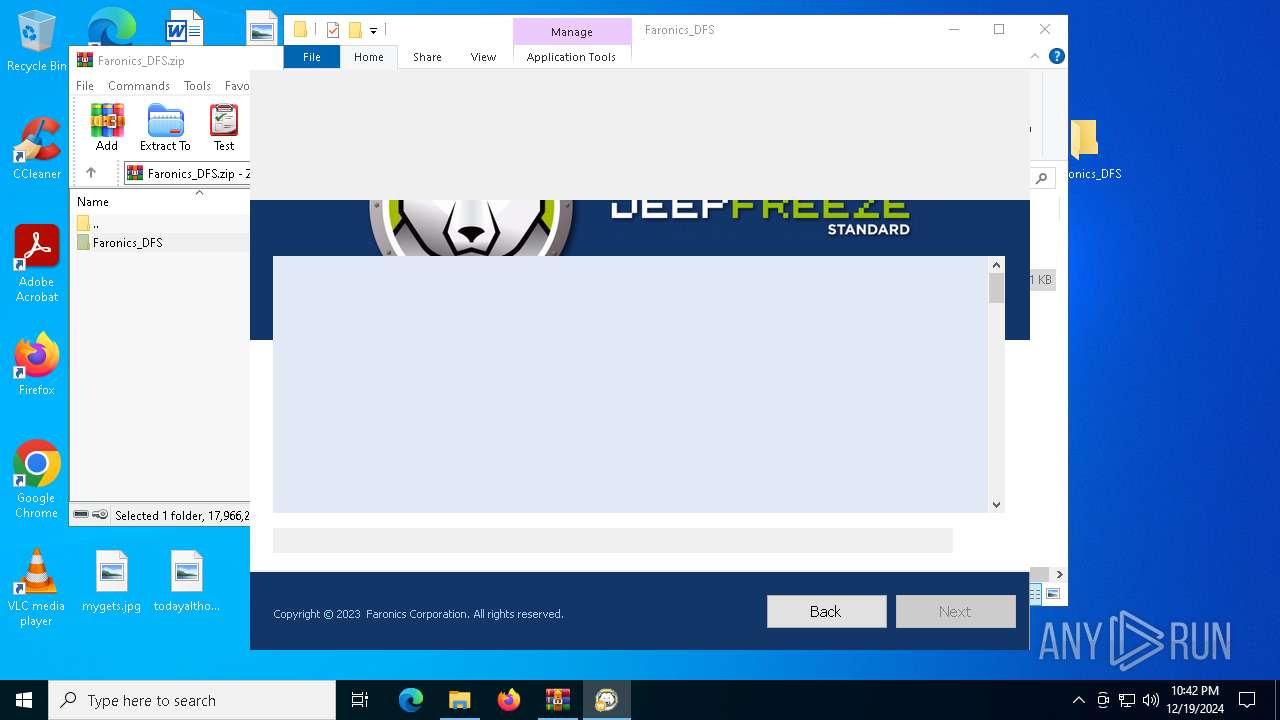Click the Meet Now tray icon

pyautogui.click(x=1103, y=700)
